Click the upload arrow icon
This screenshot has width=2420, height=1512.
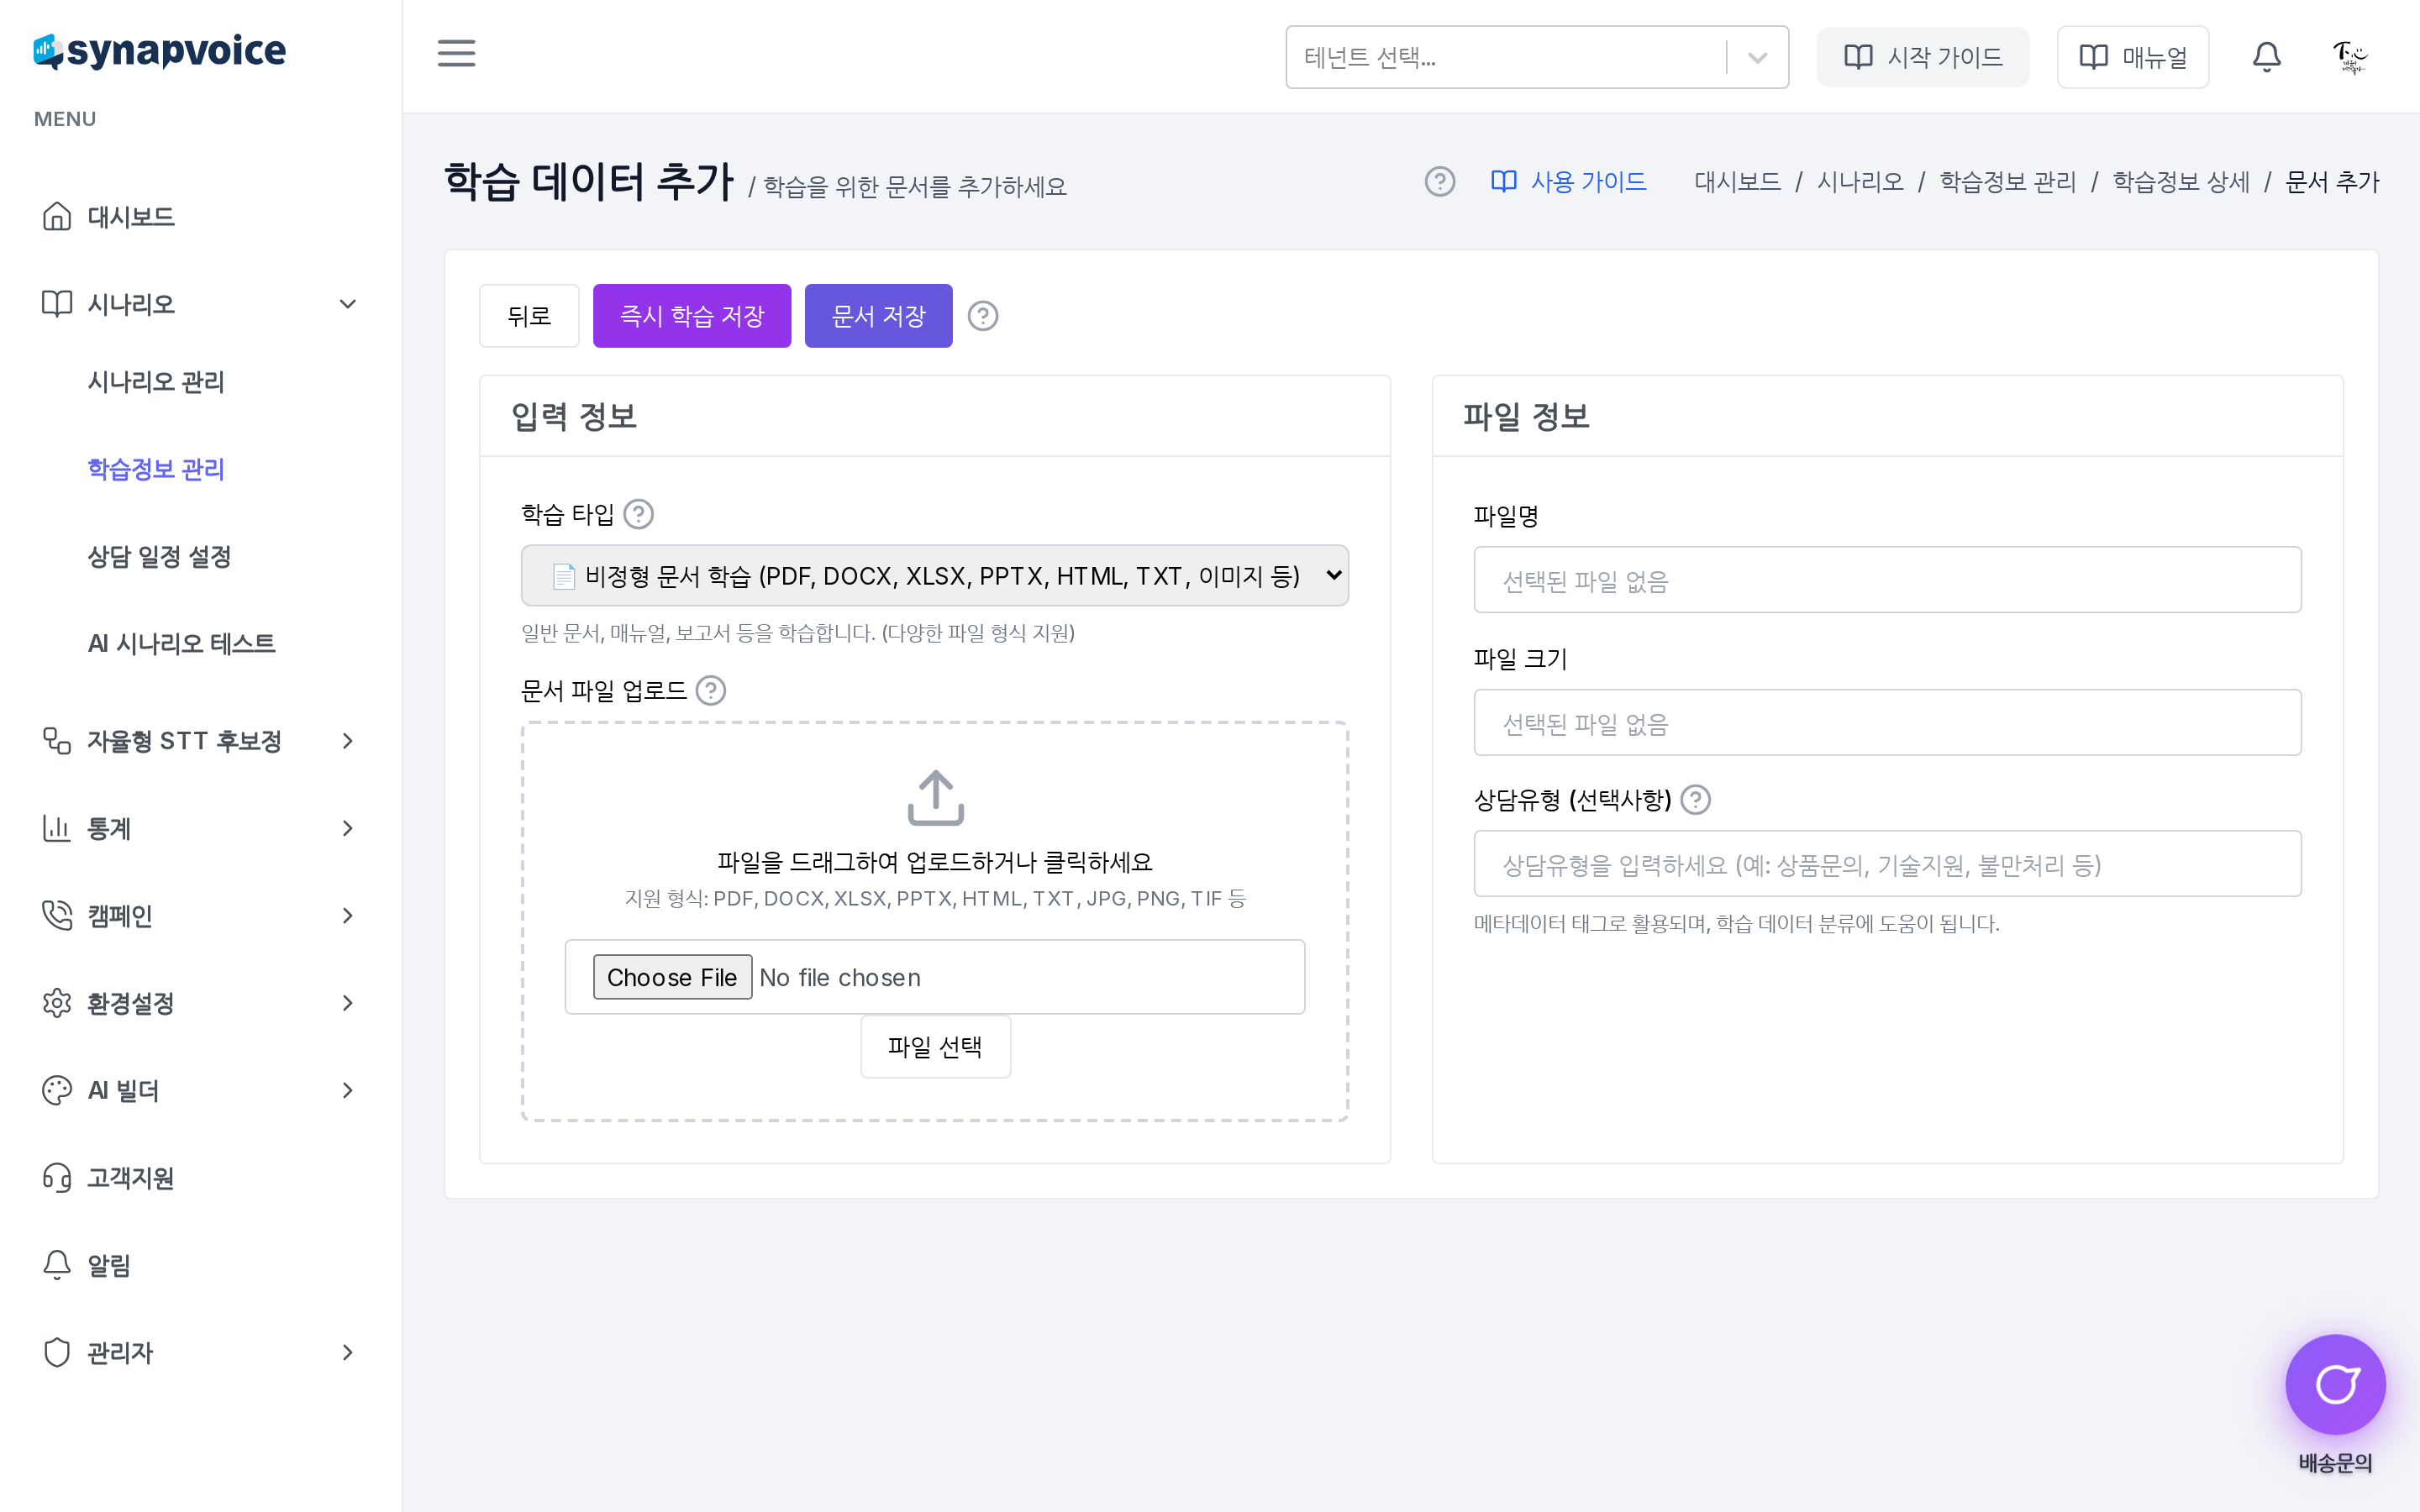tap(935, 797)
